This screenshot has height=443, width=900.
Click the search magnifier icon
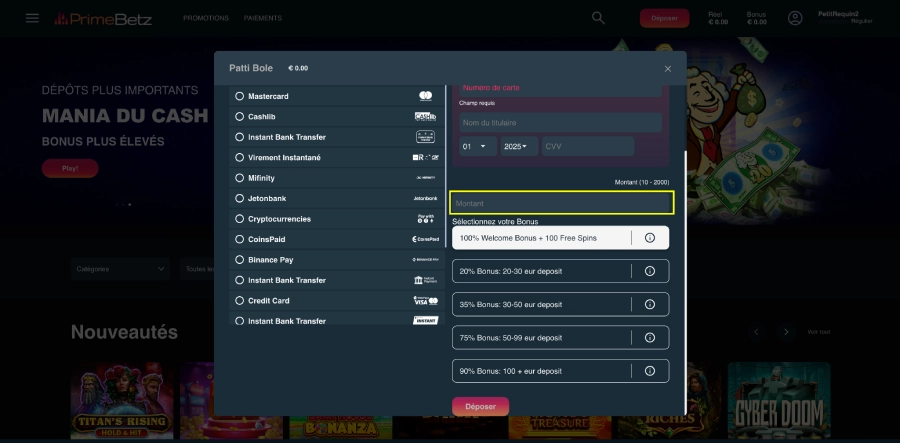tap(598, 18)
